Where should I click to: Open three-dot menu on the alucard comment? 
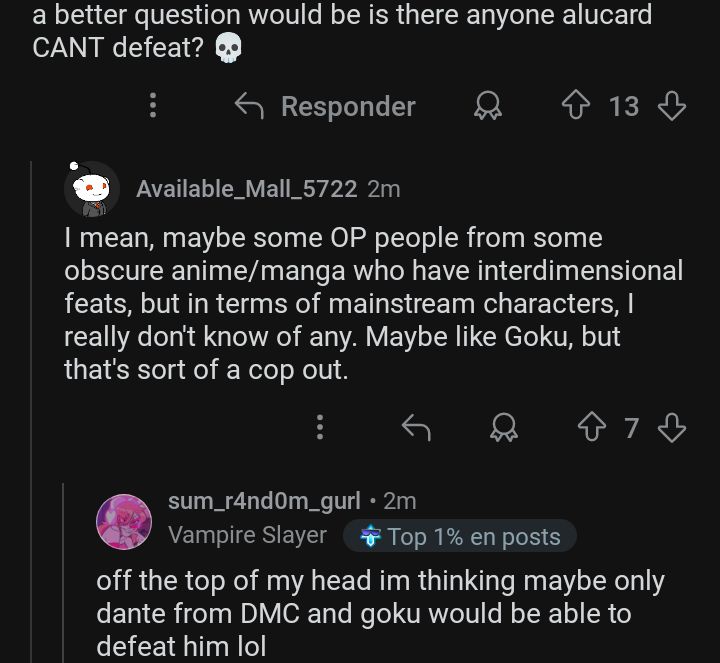click(153, 106)
